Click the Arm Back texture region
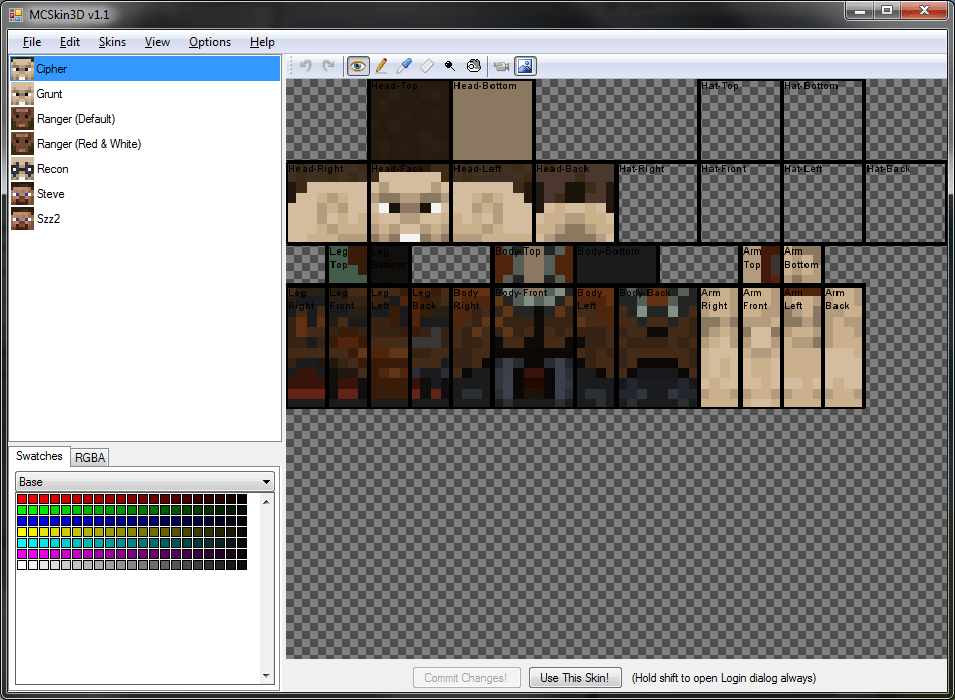 click(x=844, y=347)
